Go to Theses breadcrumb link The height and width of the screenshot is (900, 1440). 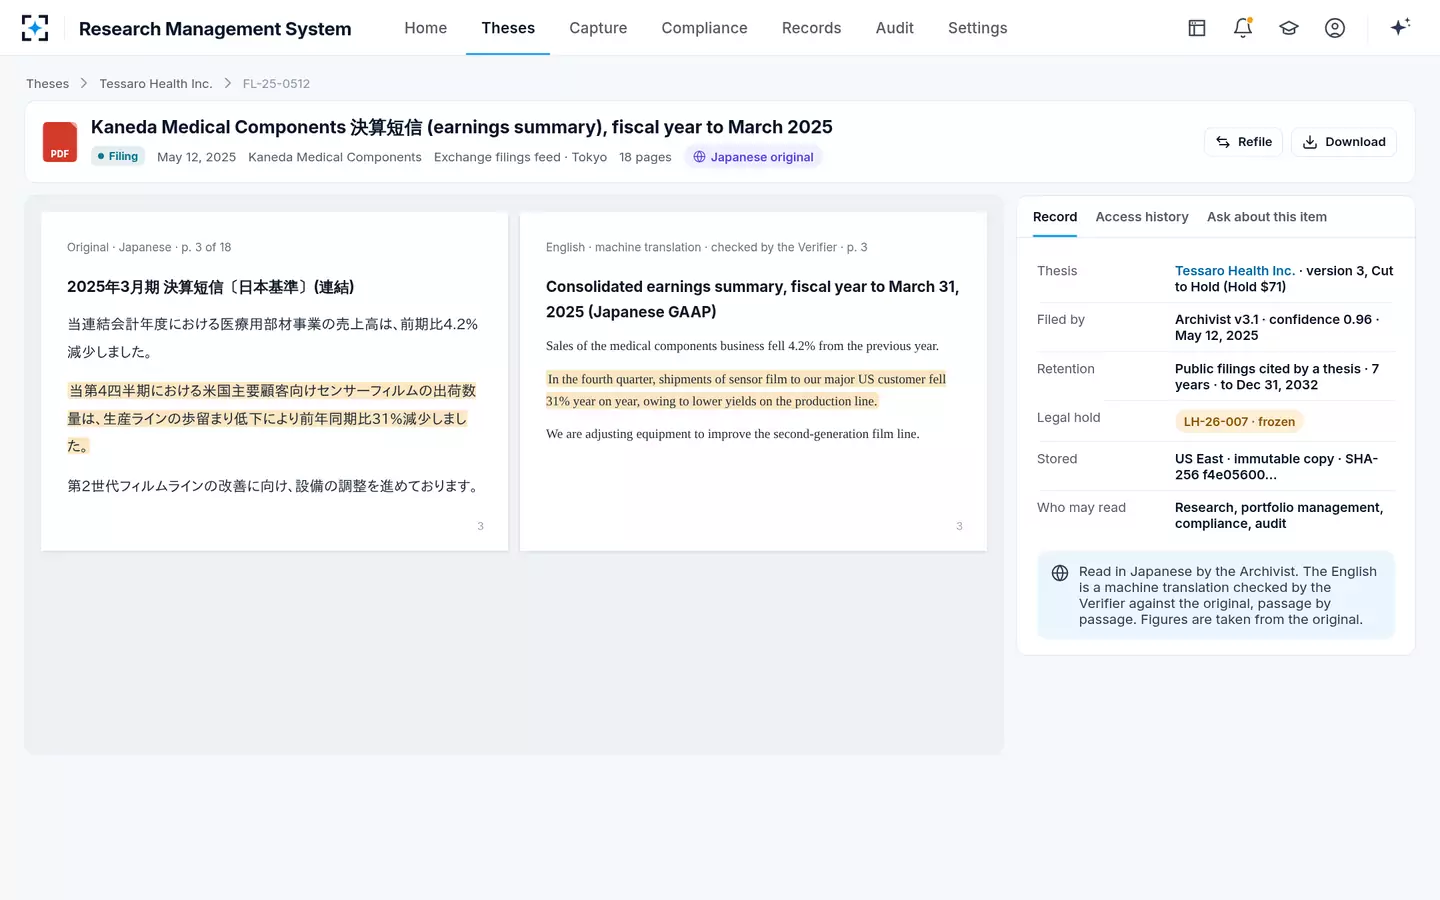point(47,84)
